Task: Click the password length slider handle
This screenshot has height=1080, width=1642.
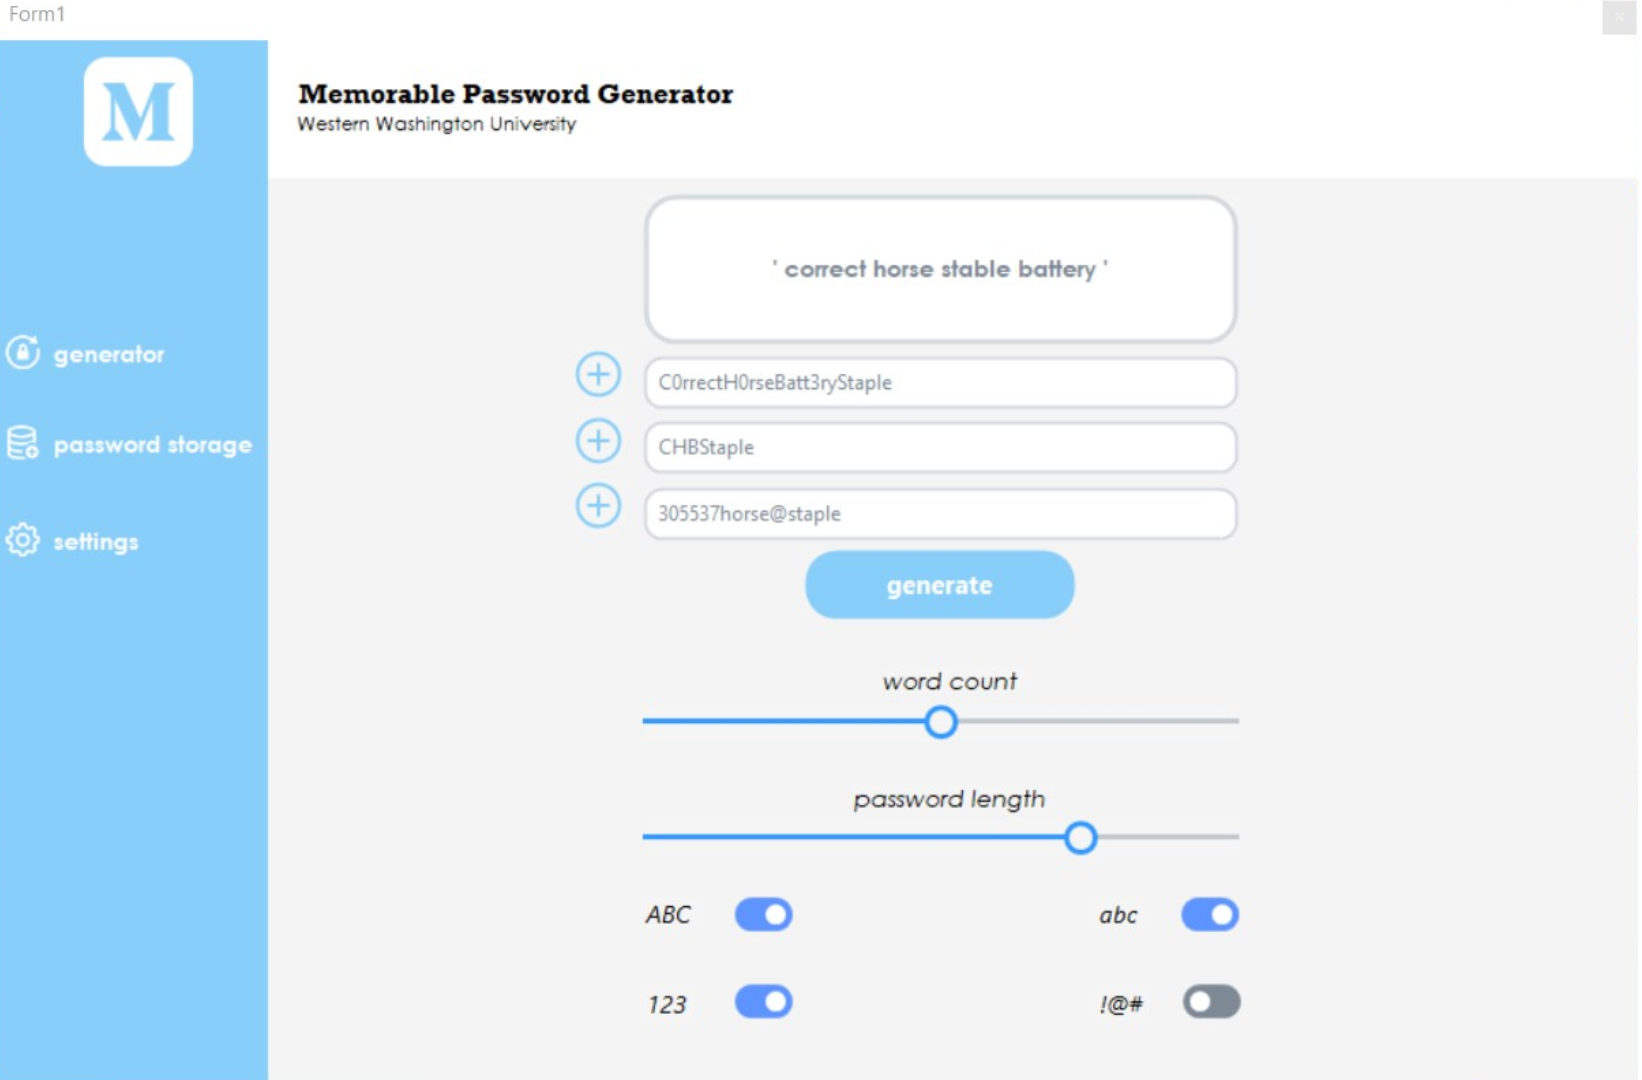Action: 1080,837
